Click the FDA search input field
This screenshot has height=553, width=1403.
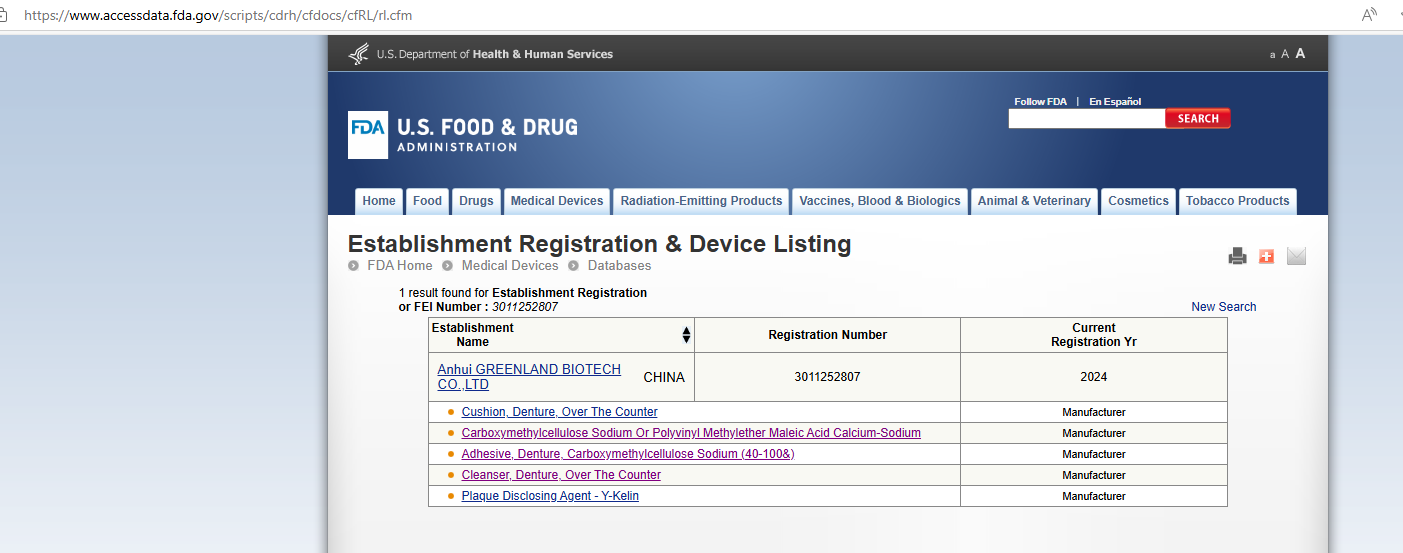(x=1086, y=119)
